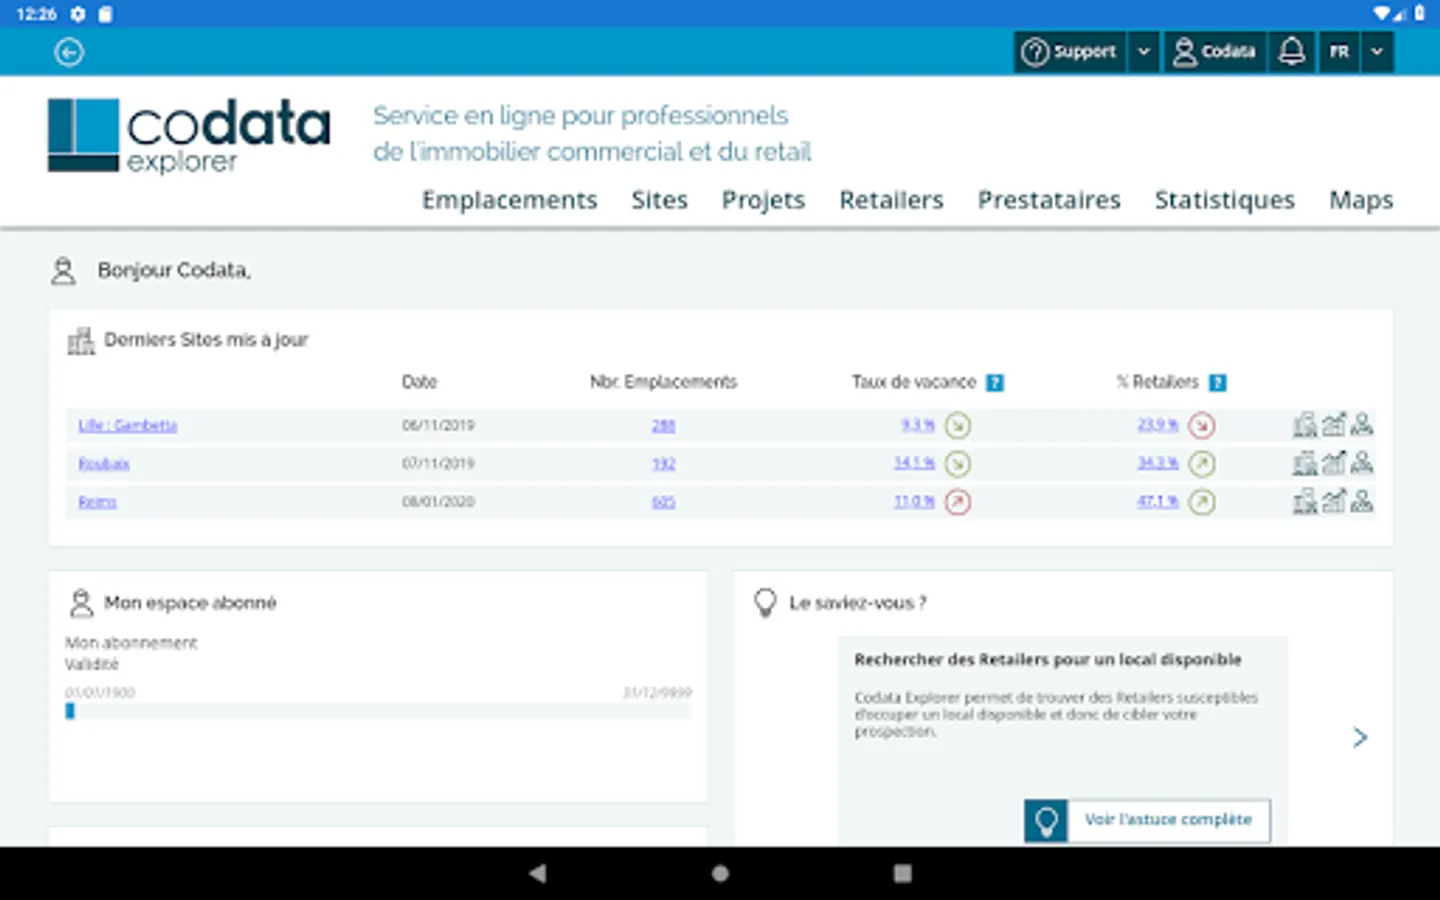Click the FR language button
The width and height of the screenshot is (1440, 900).
[1339, 51]
